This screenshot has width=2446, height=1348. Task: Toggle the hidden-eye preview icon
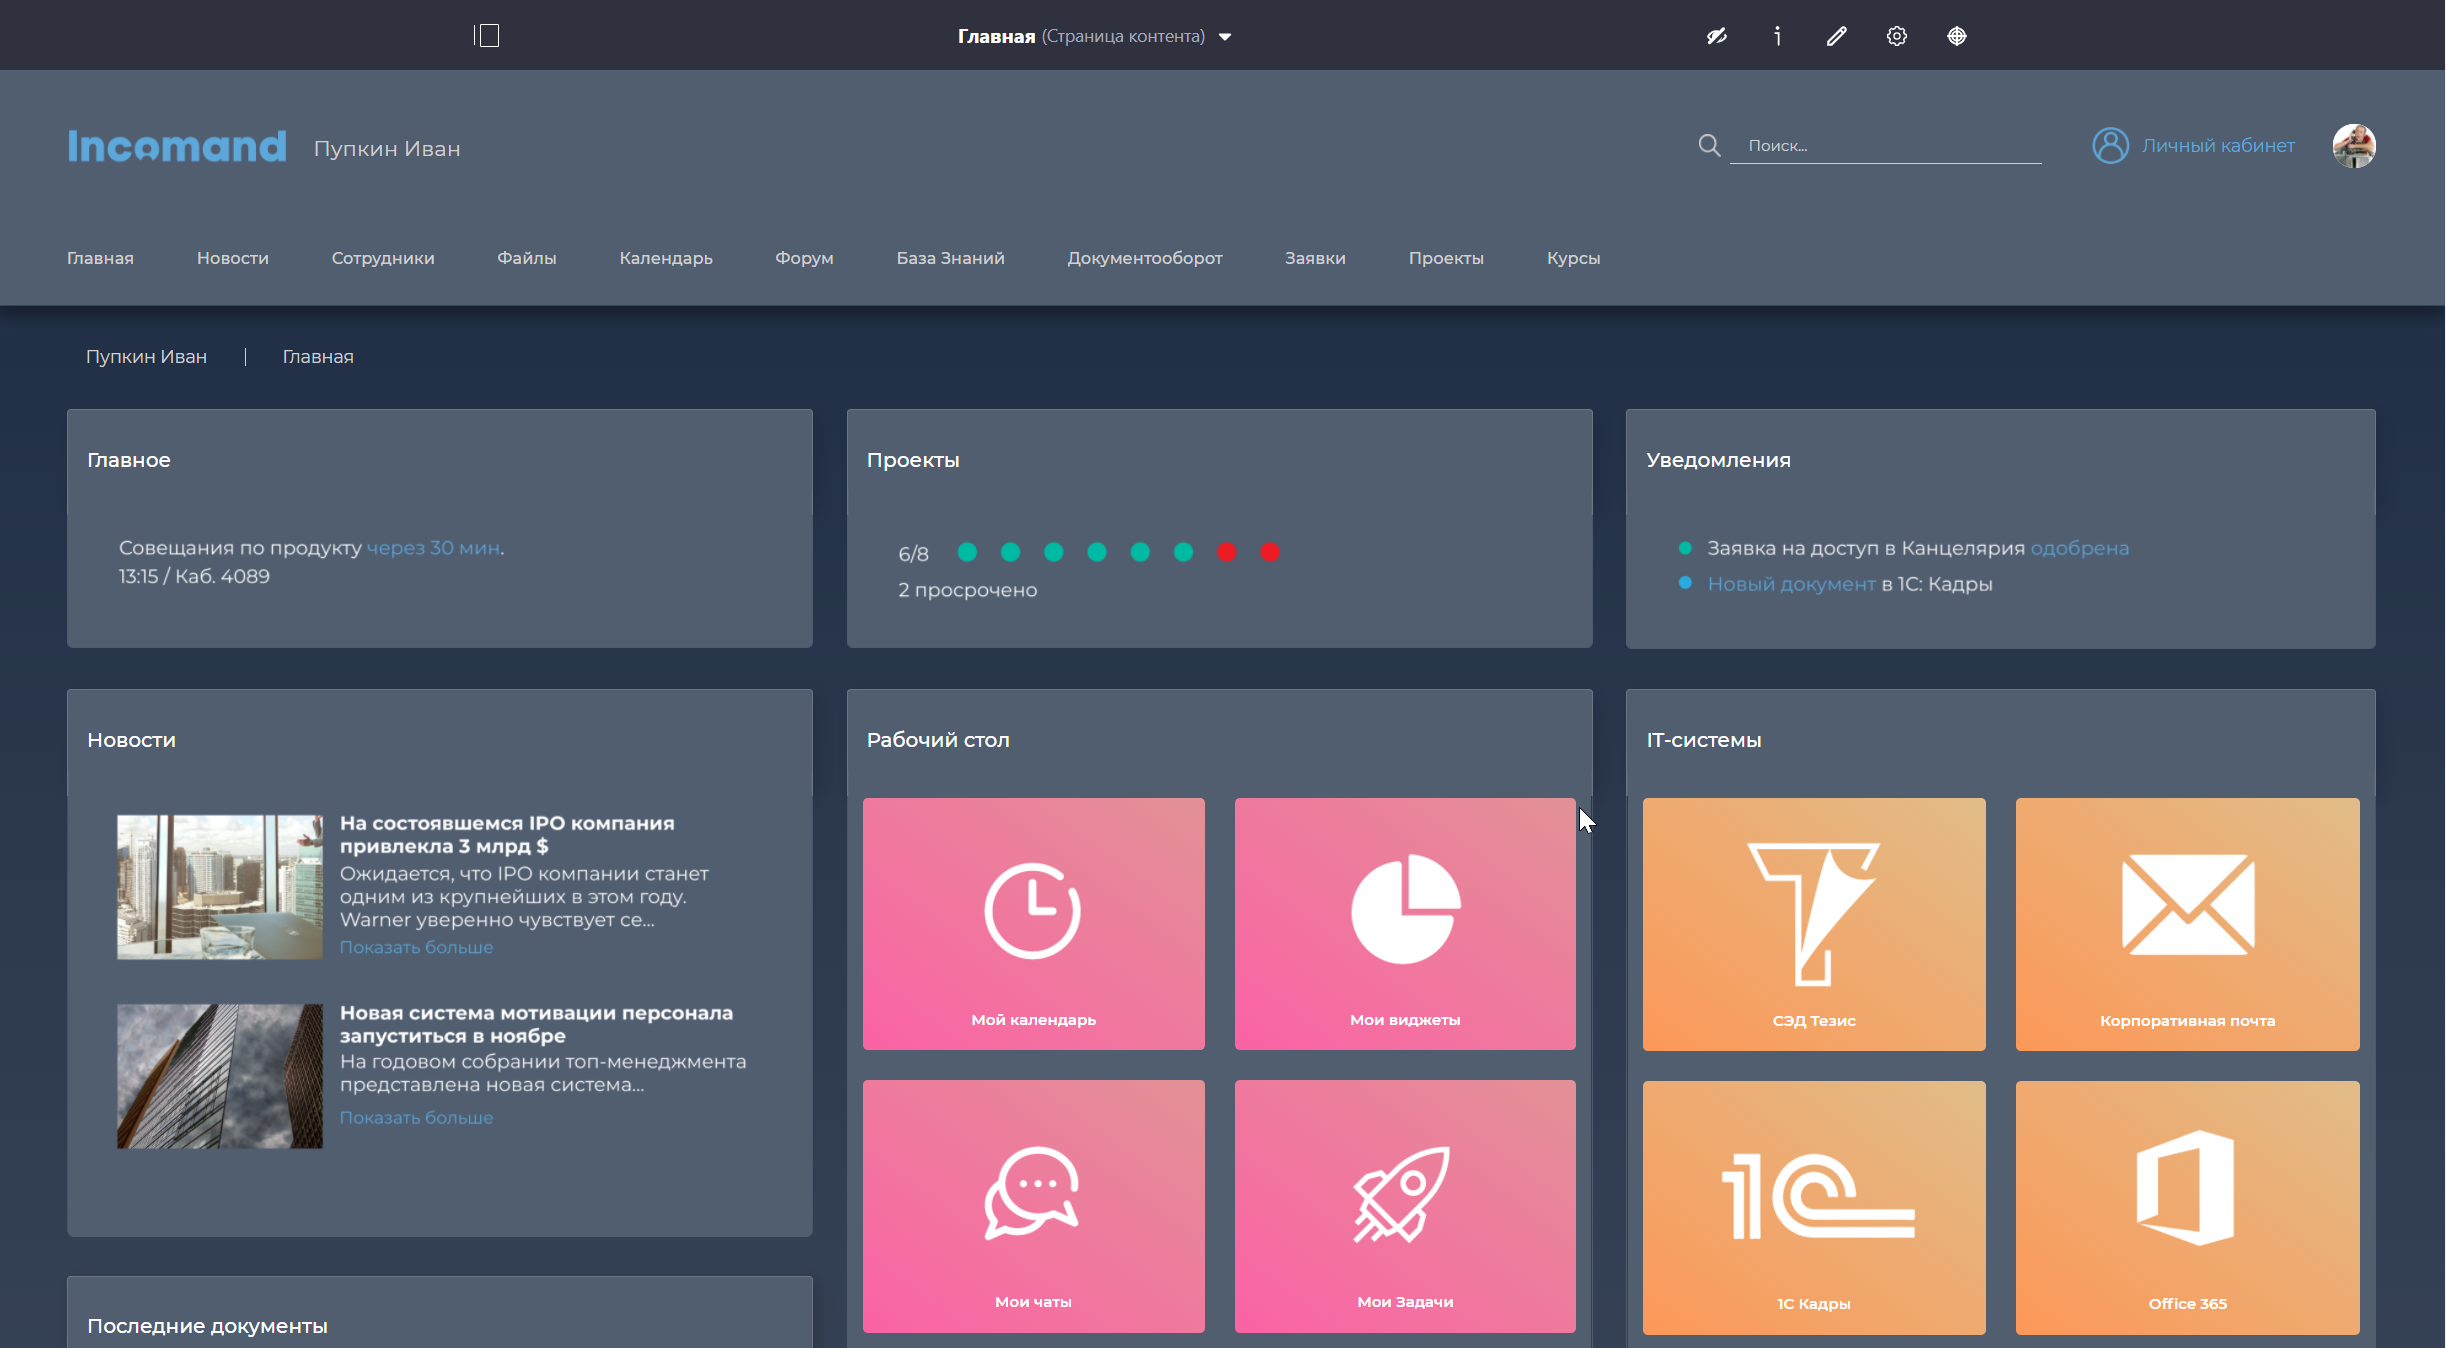pyautogui.click(x=1716, y=36)
